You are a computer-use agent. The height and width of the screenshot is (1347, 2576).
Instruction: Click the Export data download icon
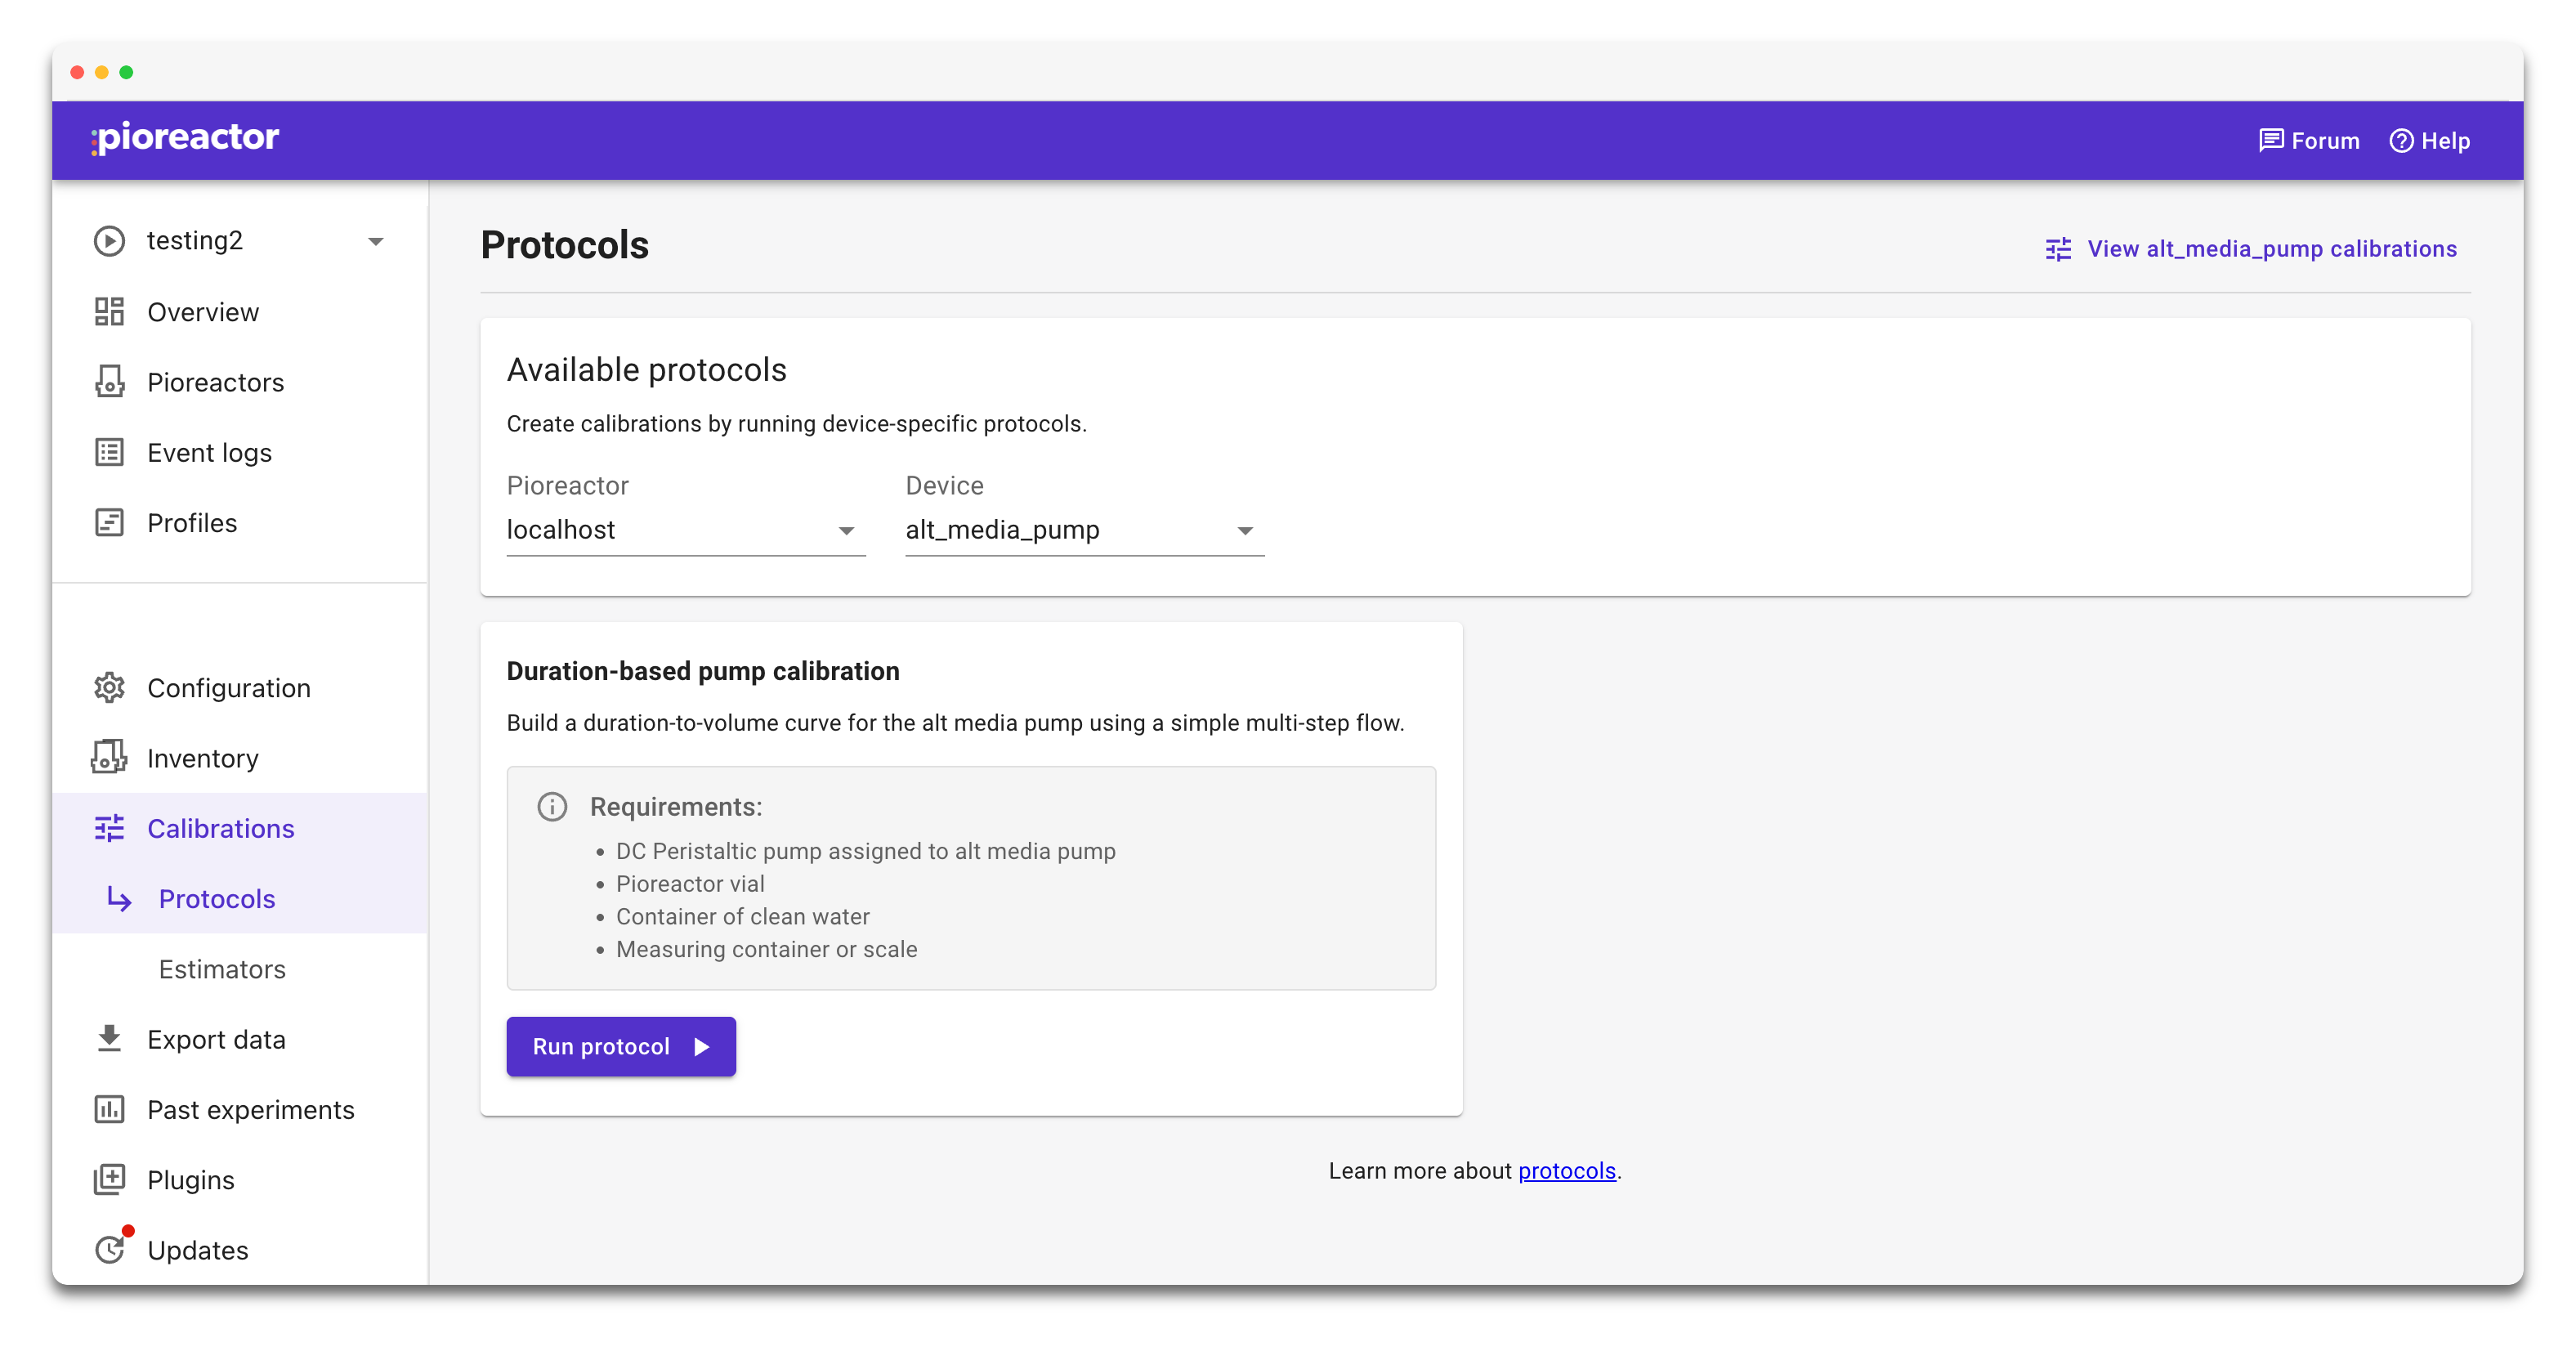(x=110, y=1039)
